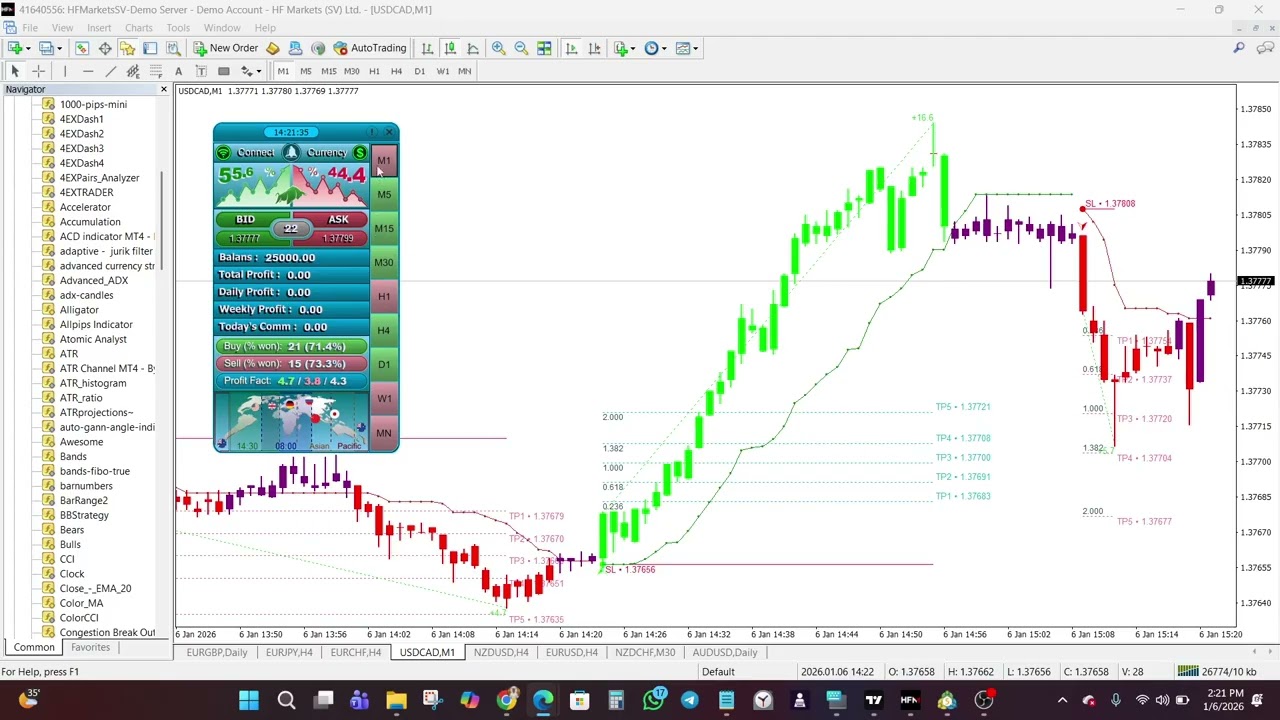Switch to the EURGBP,Daily chart tab

click(217, 652)
